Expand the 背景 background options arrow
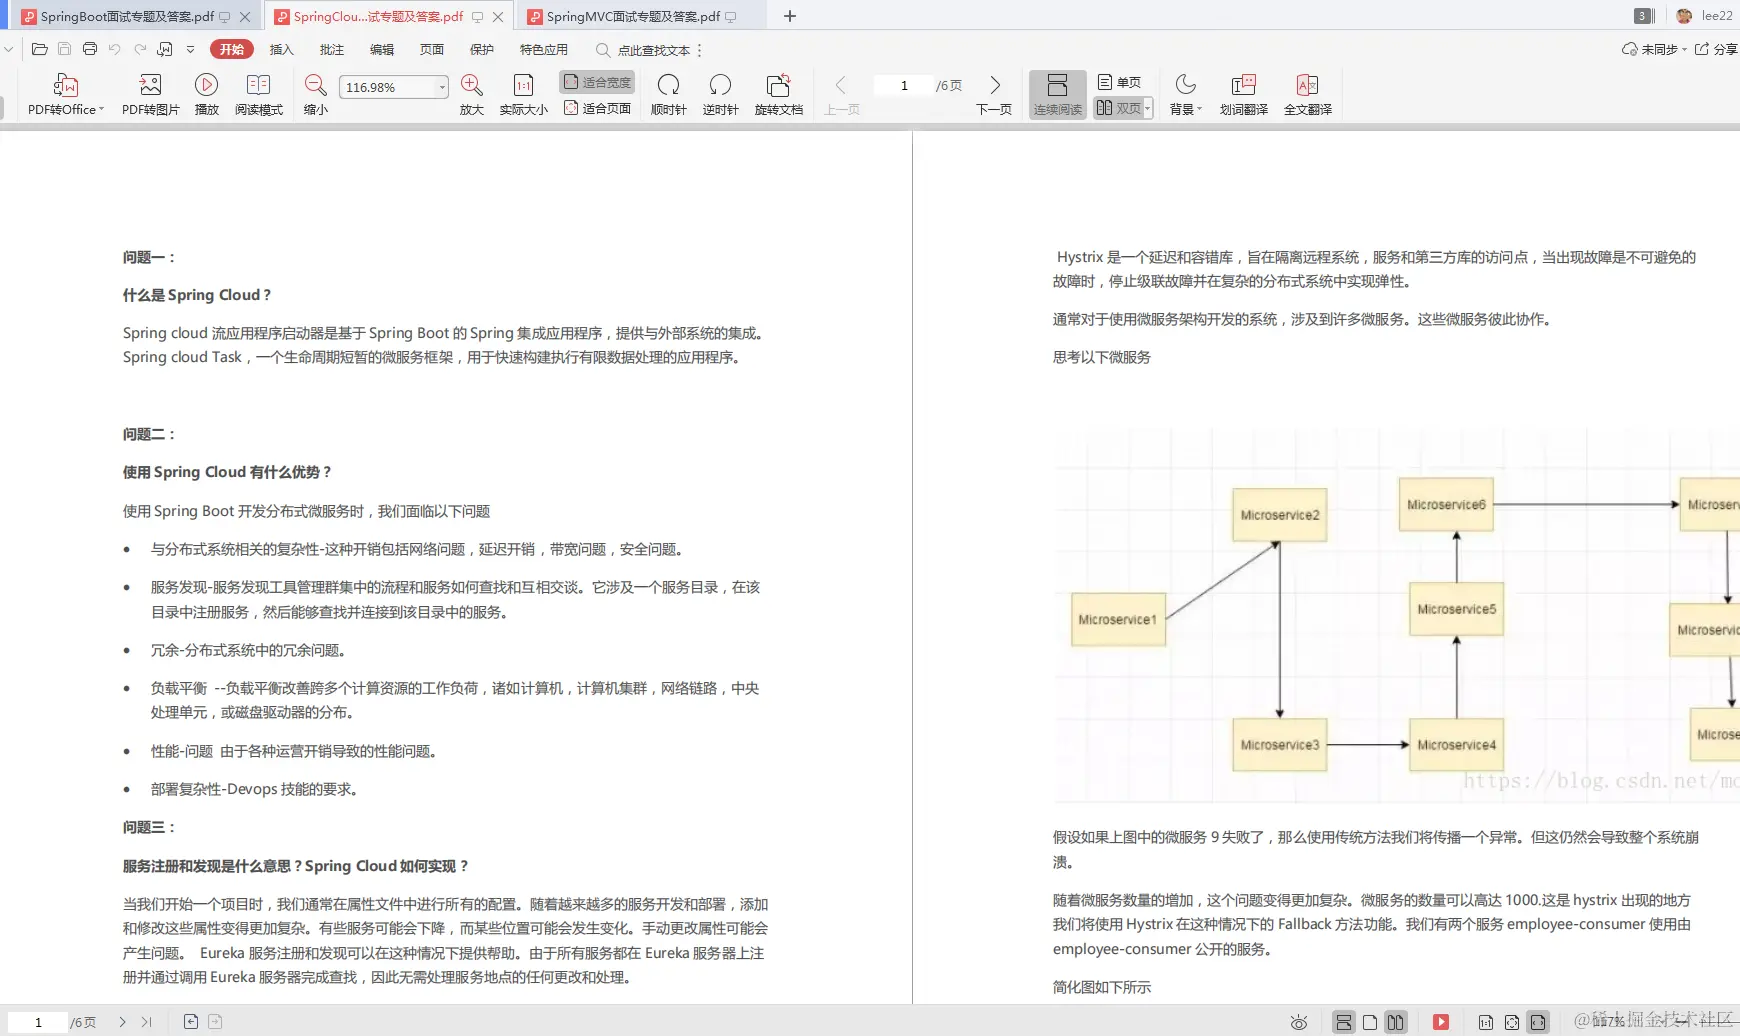Screen dimensions: 1740x1036 click(1198, 110)
